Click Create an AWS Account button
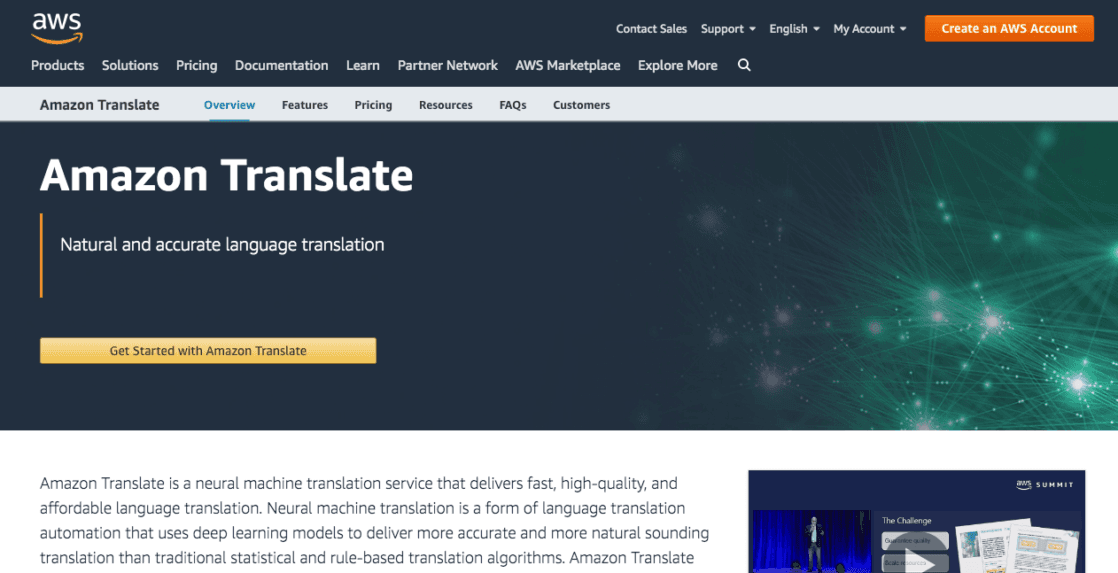This screenshot has height=573, width=1118. coord(1009,29)
